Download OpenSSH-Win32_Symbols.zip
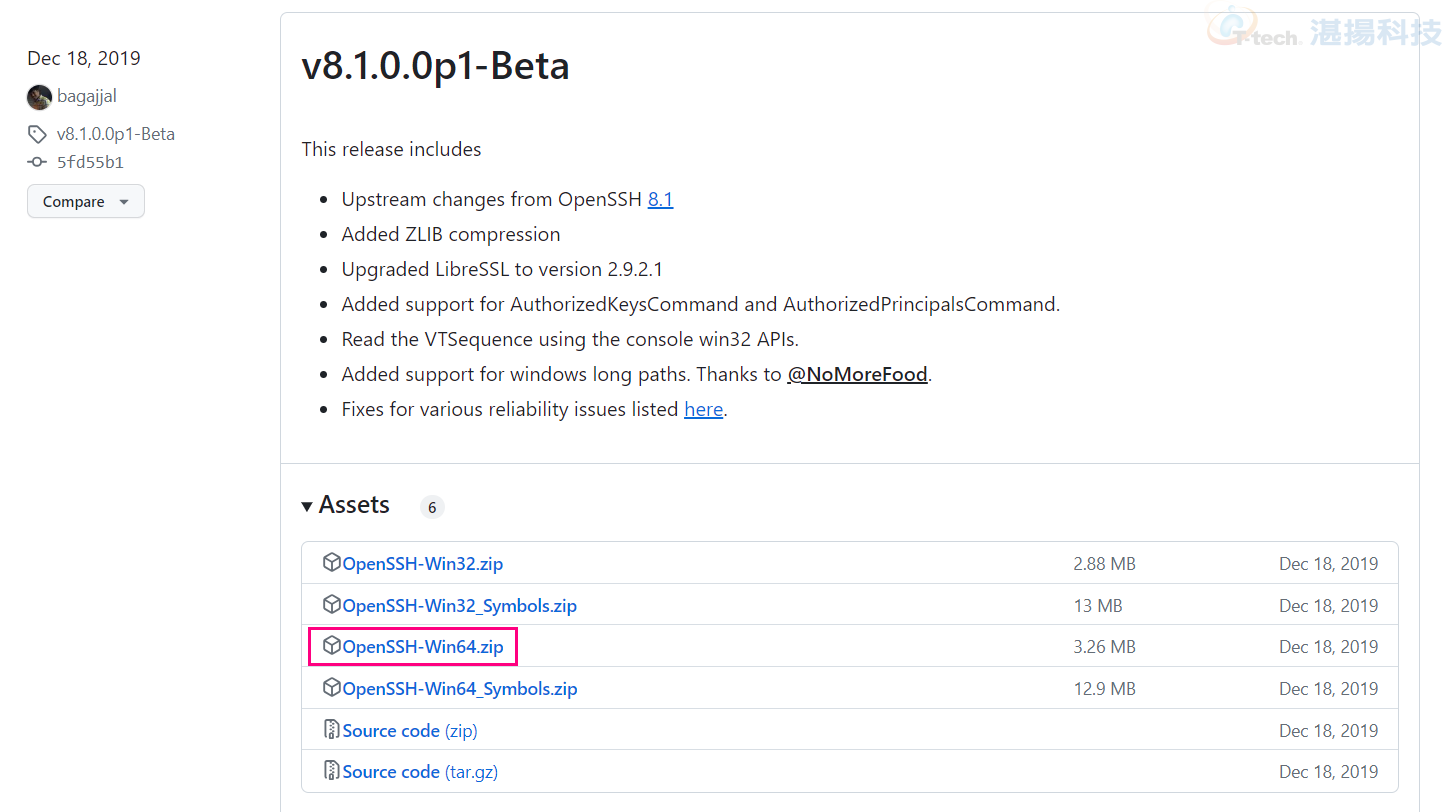The height and width of the screenshot is (812, 1442). [x=460, y=606]
